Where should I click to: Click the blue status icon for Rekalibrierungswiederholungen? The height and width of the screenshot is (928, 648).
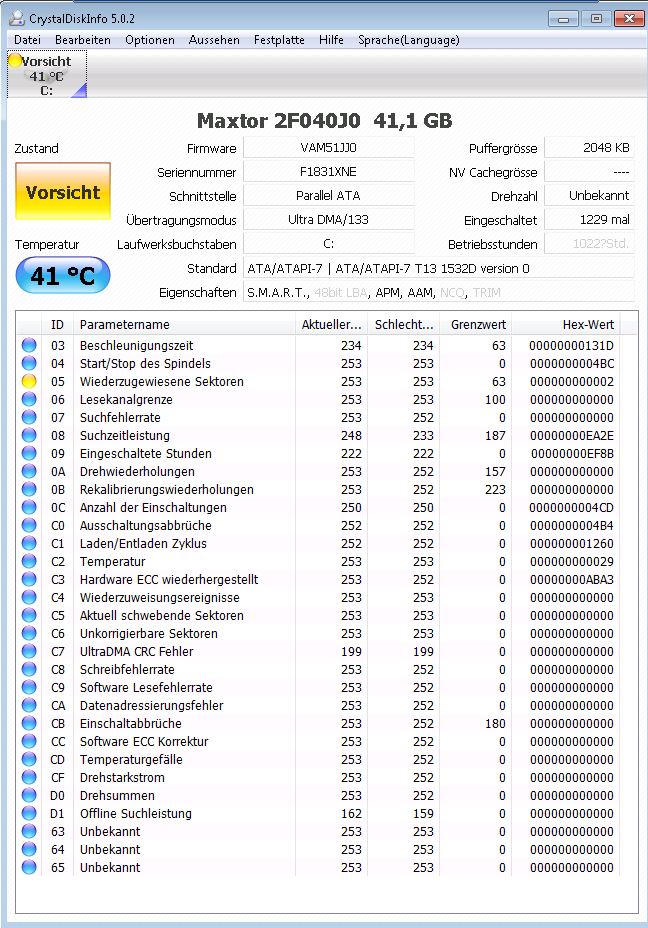(29, 489)
